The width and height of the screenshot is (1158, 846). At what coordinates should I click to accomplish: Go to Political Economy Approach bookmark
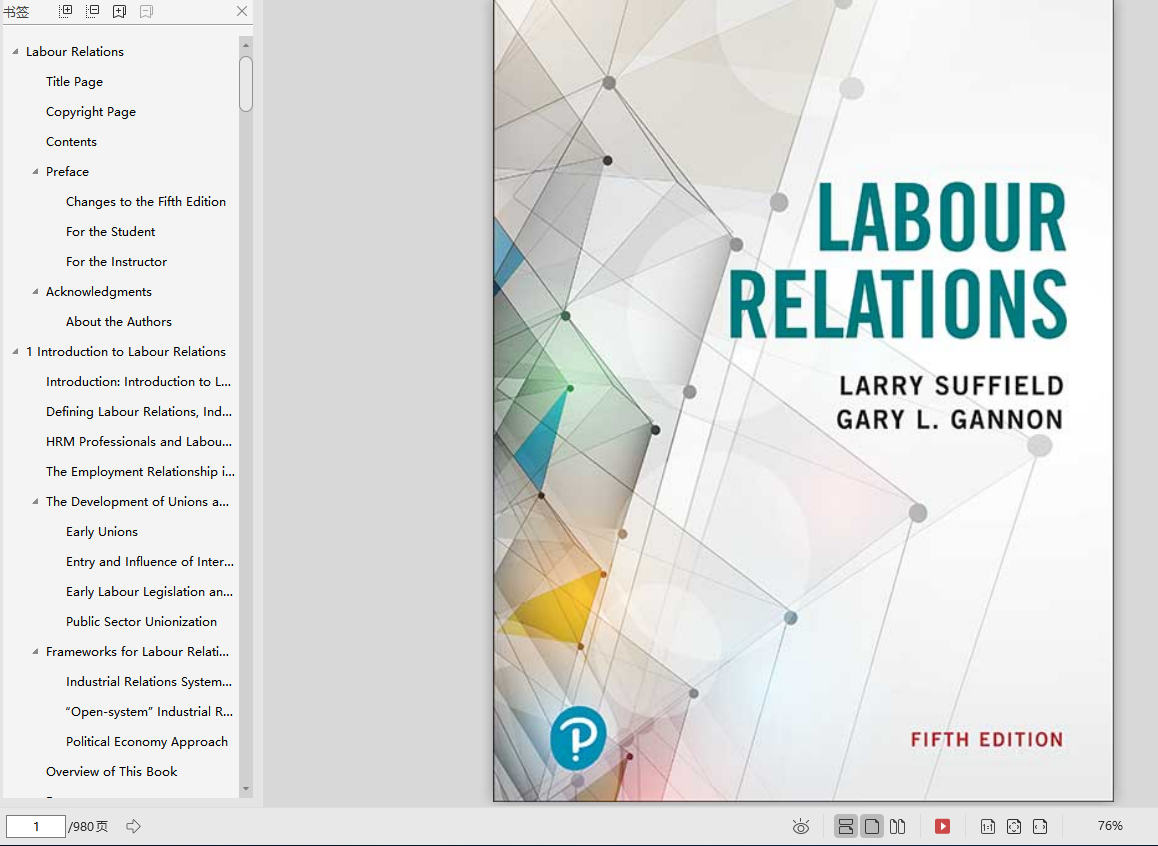[147, 741]
